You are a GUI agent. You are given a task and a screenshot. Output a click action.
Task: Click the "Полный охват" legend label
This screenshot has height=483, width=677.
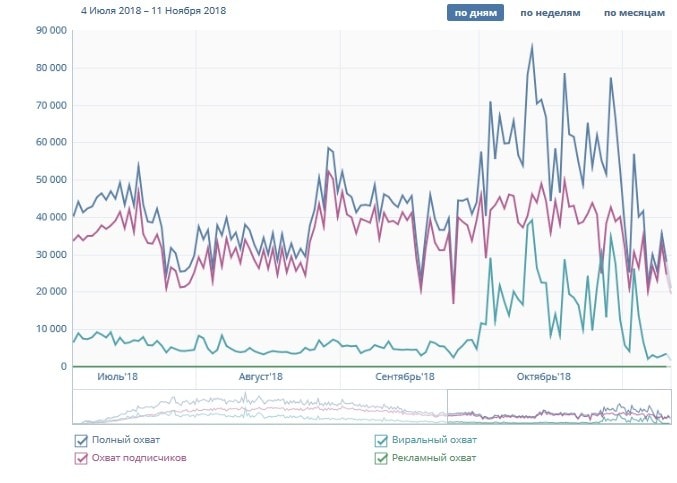coord(125,440)
